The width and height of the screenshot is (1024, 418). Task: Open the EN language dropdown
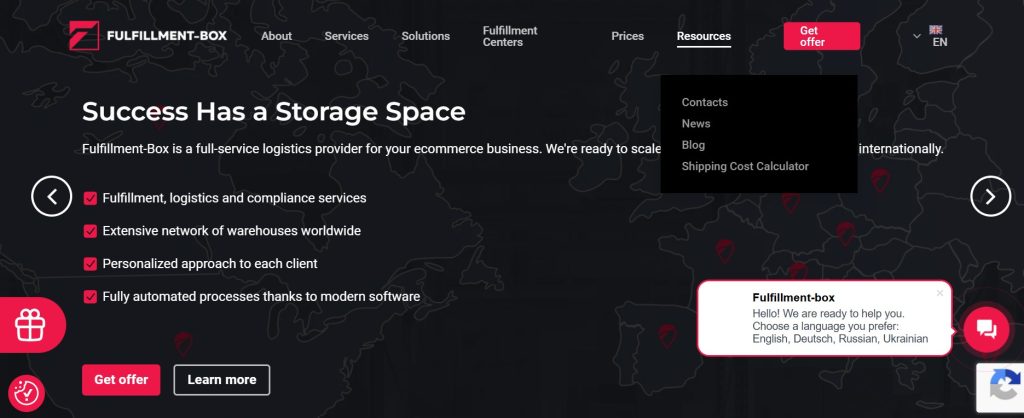[940, 42]
